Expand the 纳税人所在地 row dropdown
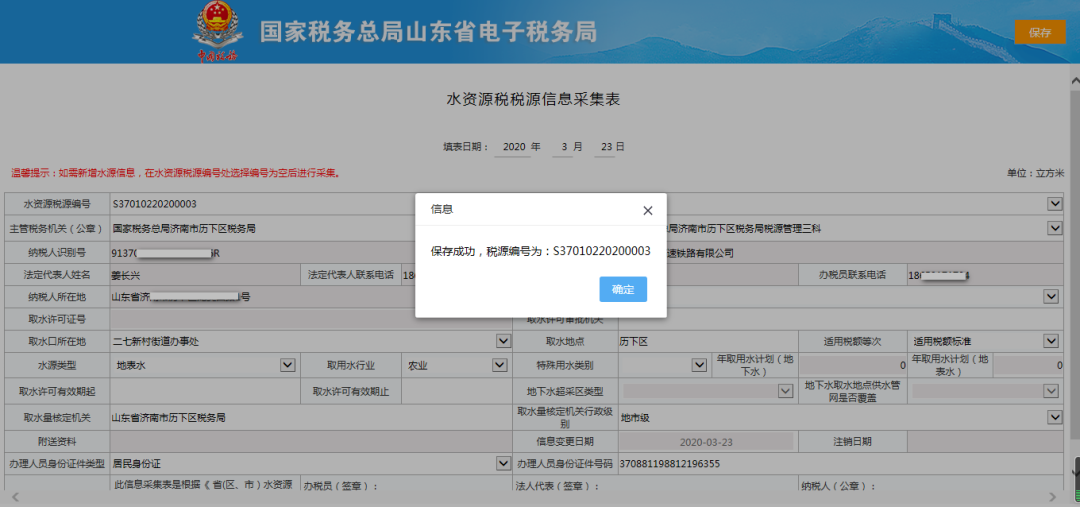The height and width of the screenshot is (507, 1080). pos(1051,297)
